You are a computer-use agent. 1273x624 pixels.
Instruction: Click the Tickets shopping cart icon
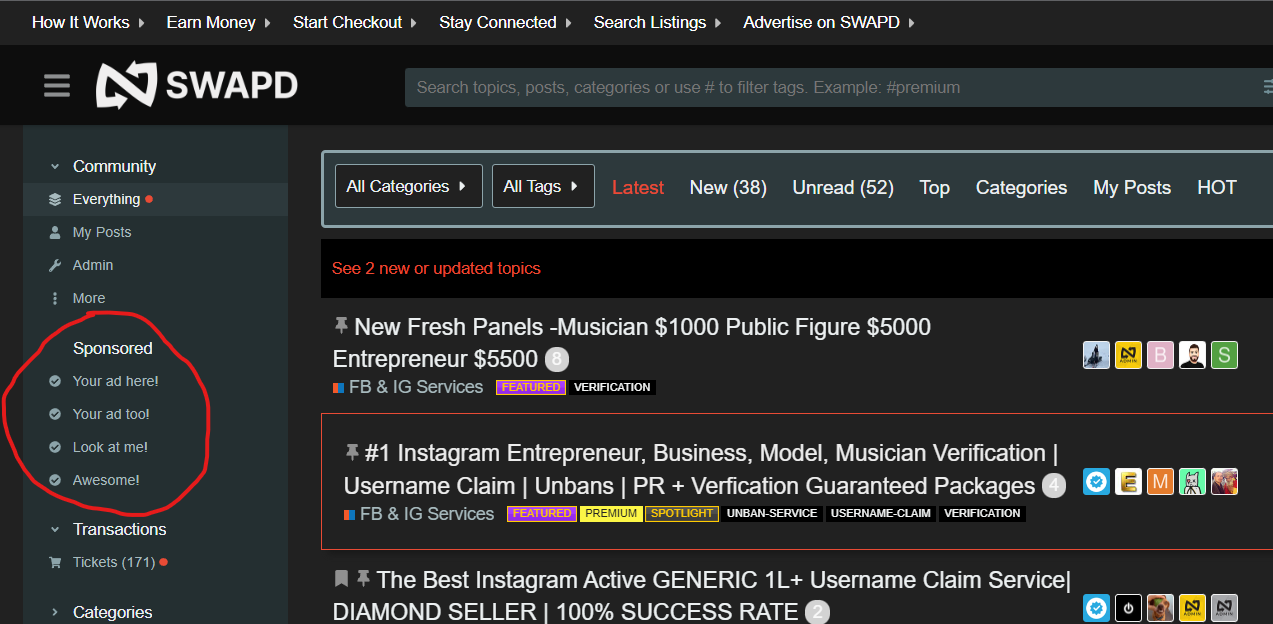tap(55, 562)
